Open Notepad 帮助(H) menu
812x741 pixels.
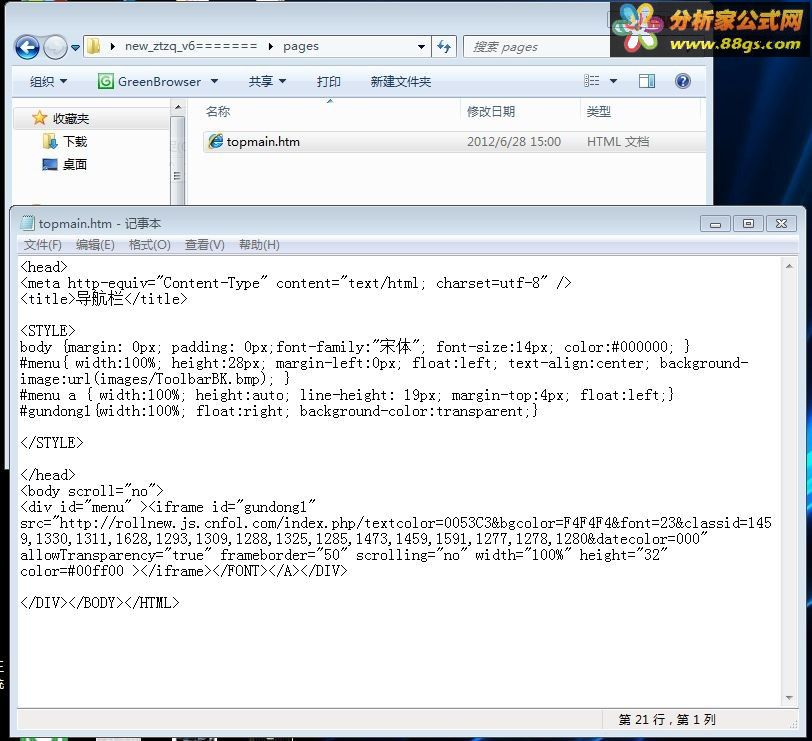click(259, 245)
